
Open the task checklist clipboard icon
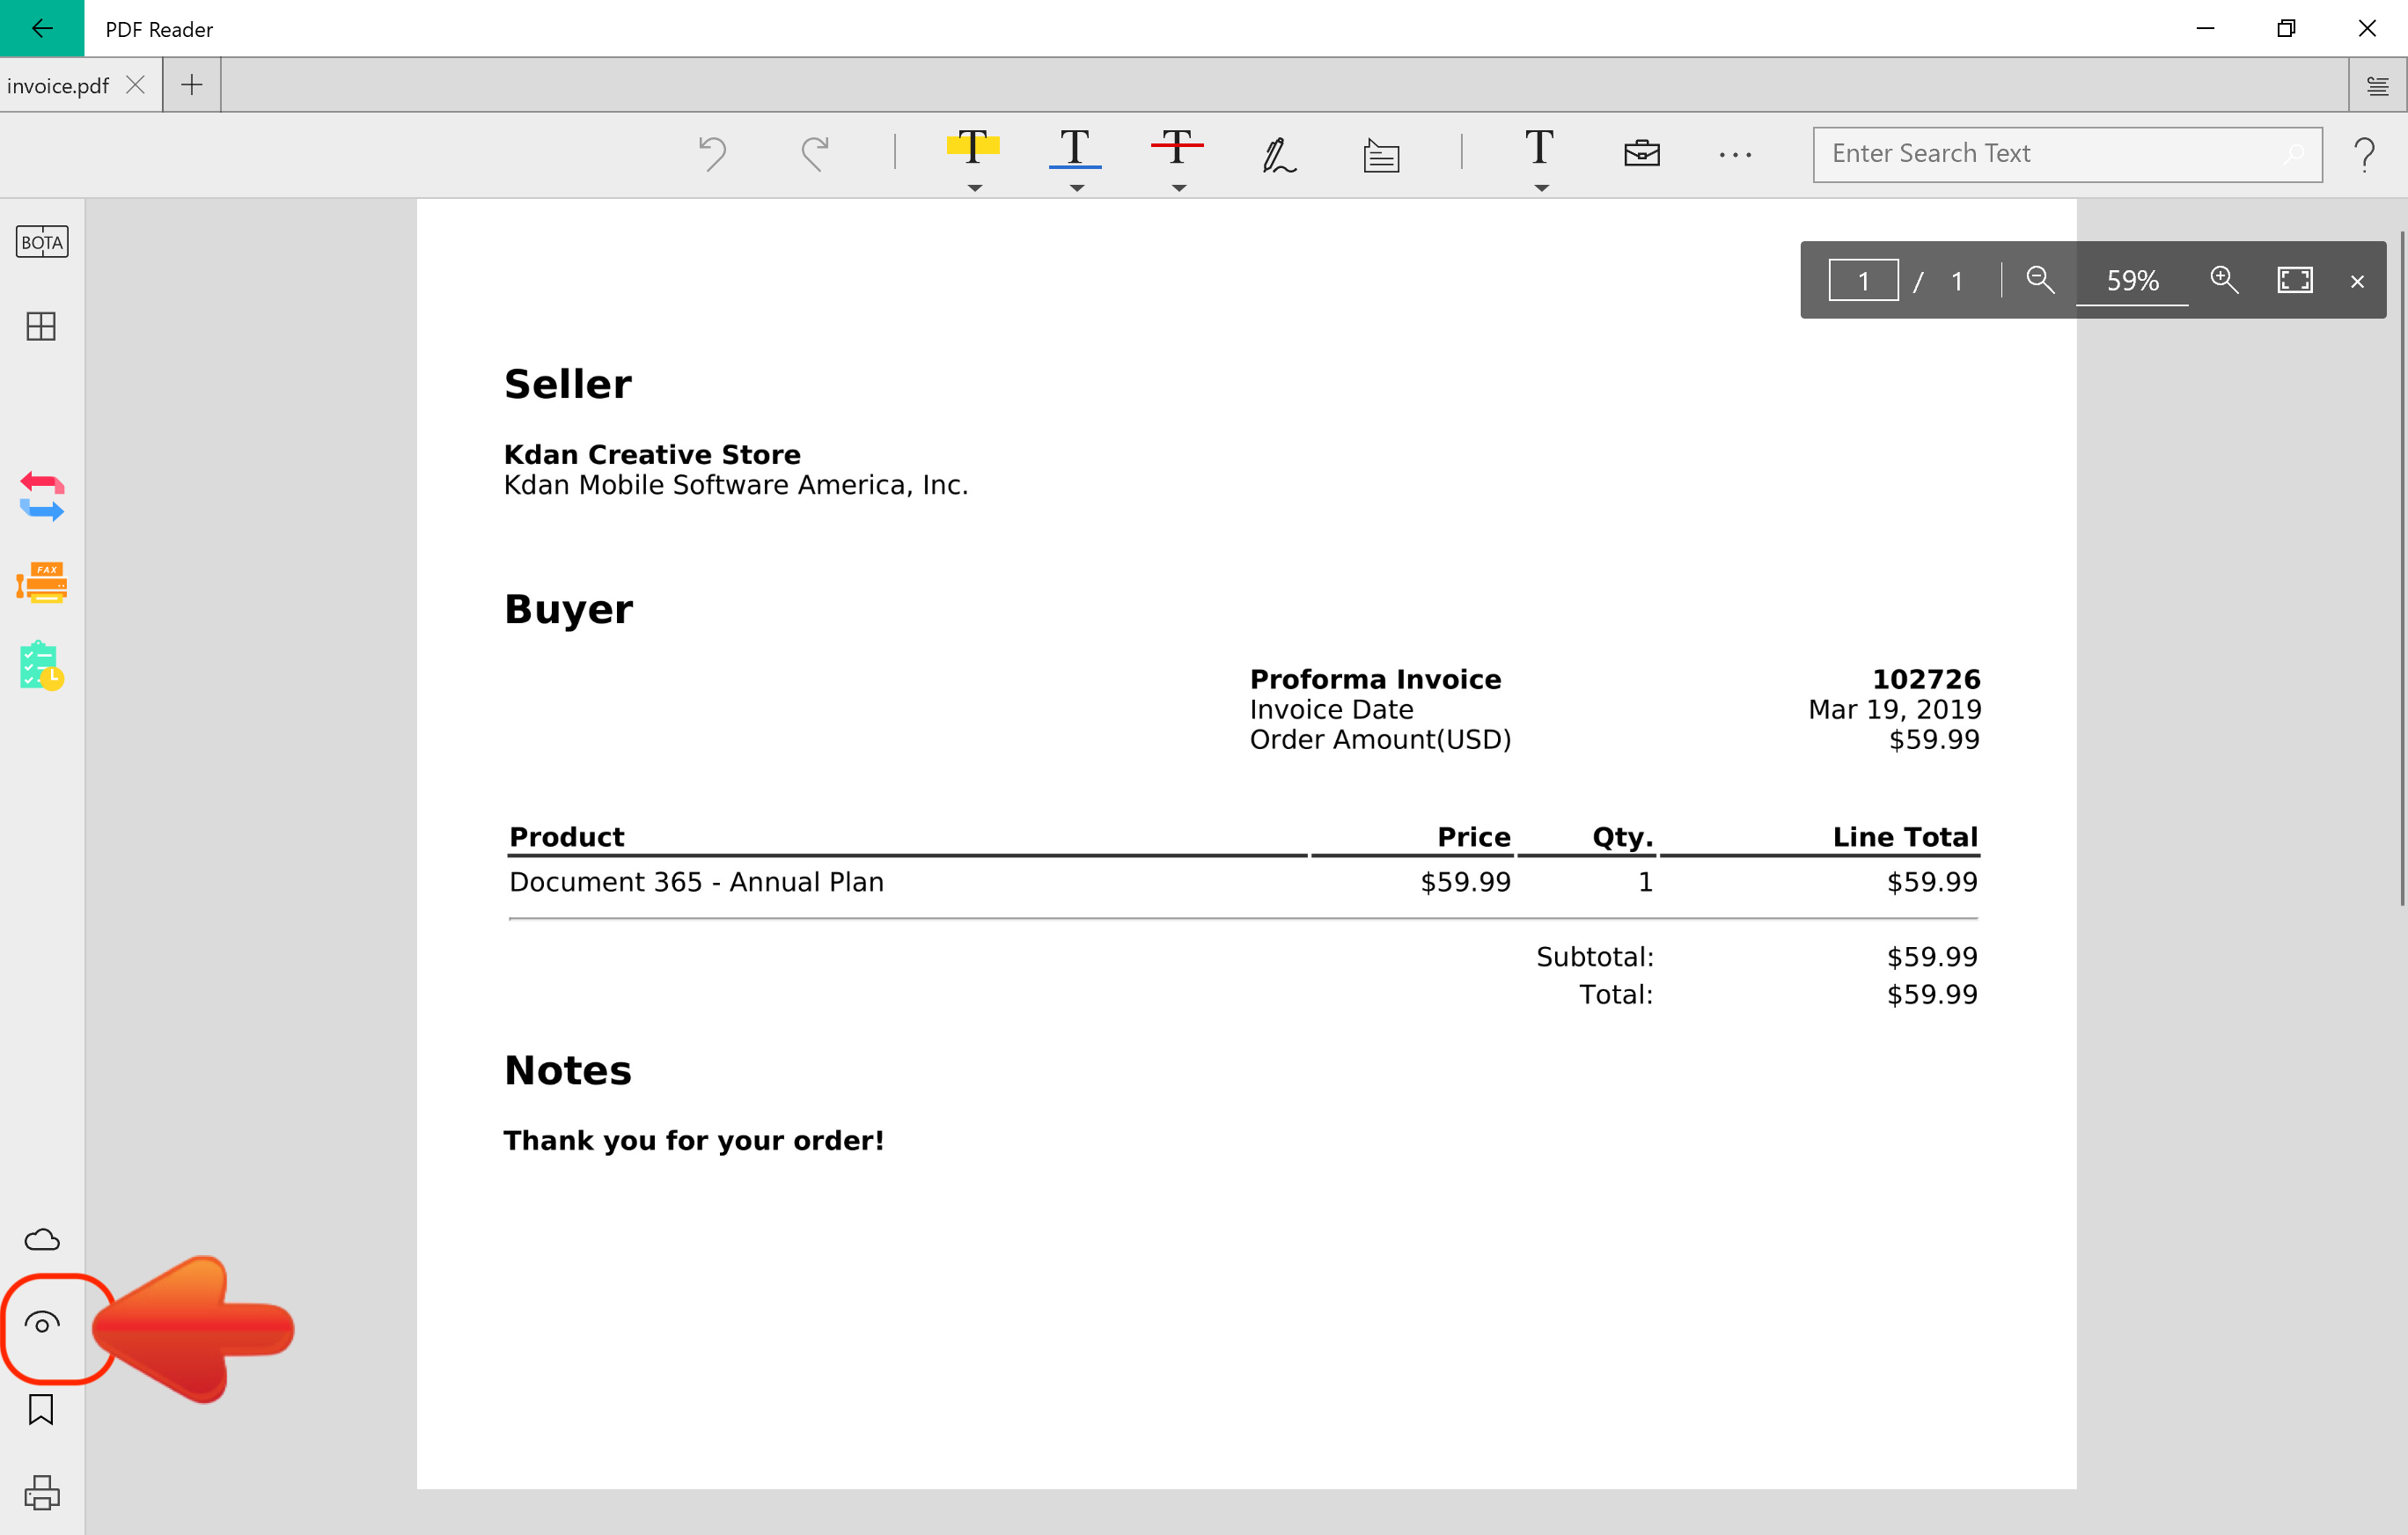[x=42, y=666]
